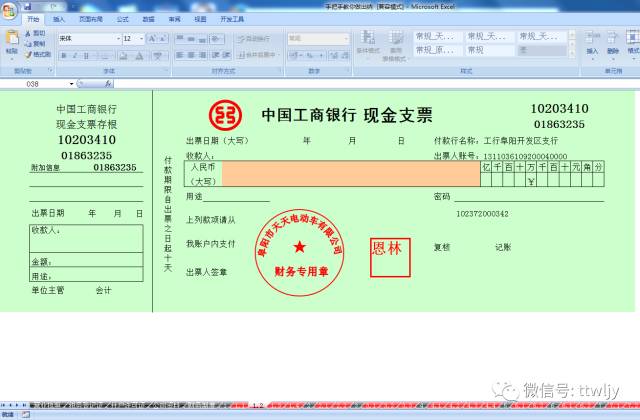
Task: Click the 中国工商银行 现金支票 heading
Action: 347,116
